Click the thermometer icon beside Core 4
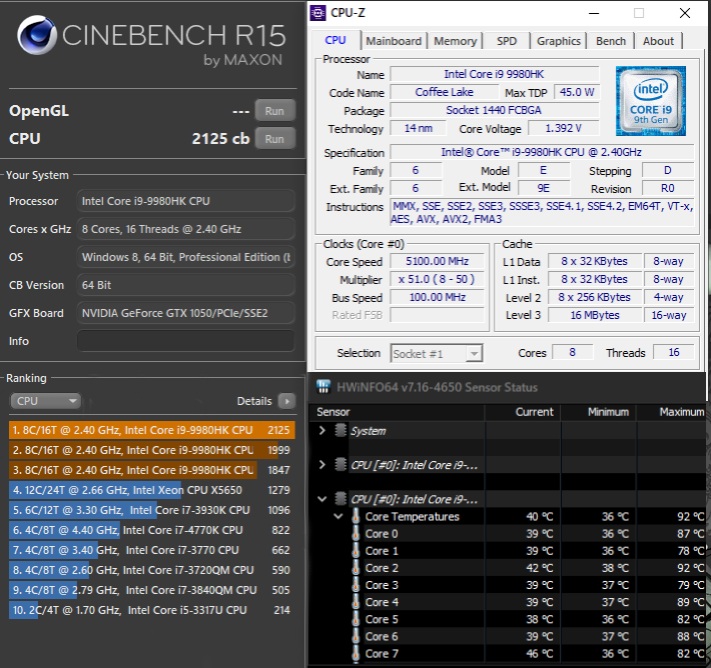The width and height of the screenshot is (711, 668). point(356,602)
